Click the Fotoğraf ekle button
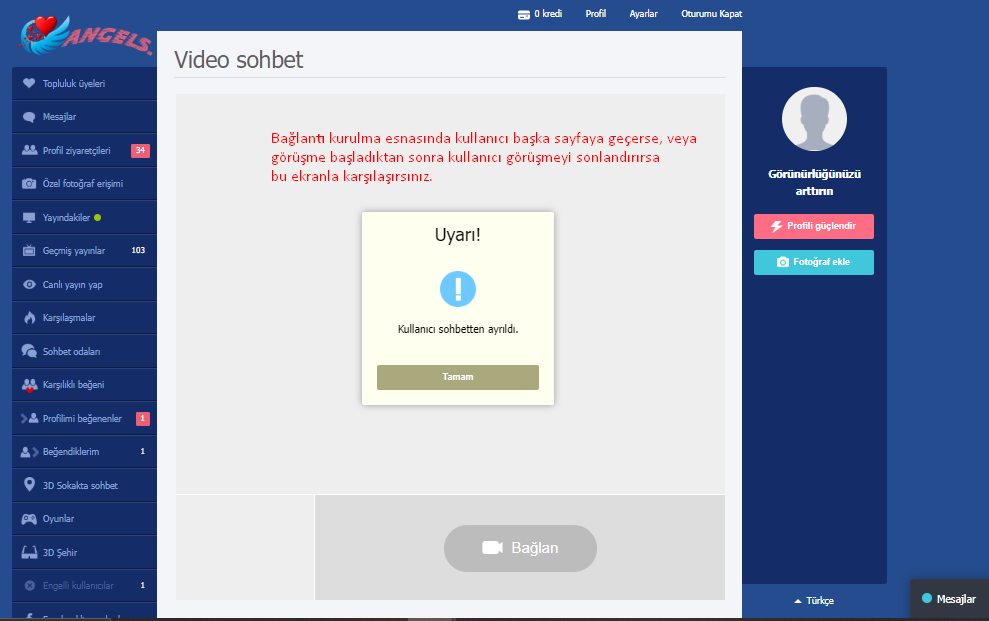 point(813,262)
